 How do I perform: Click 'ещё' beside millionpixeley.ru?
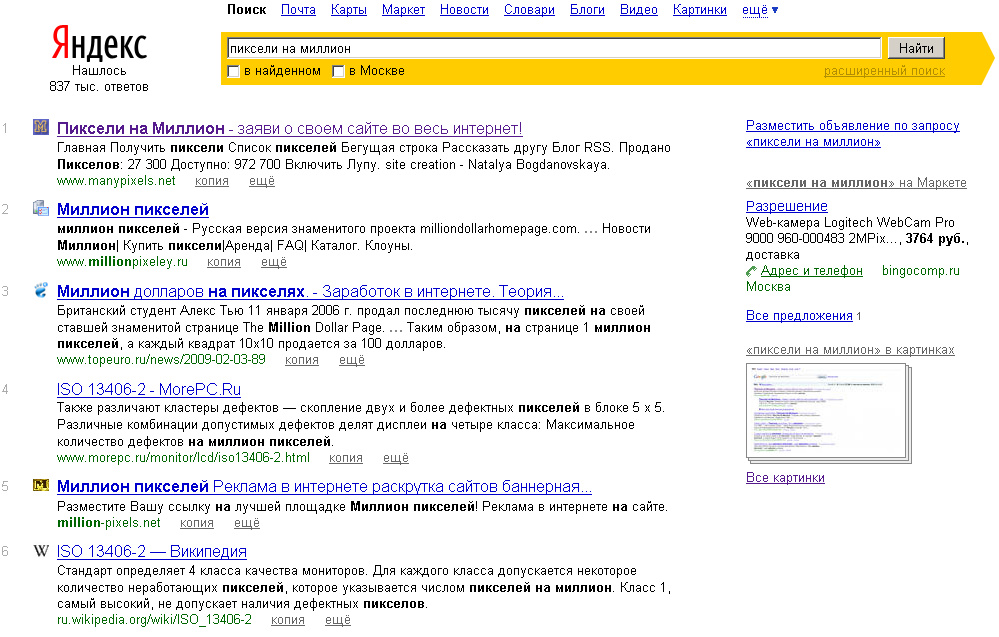point(274,262)
